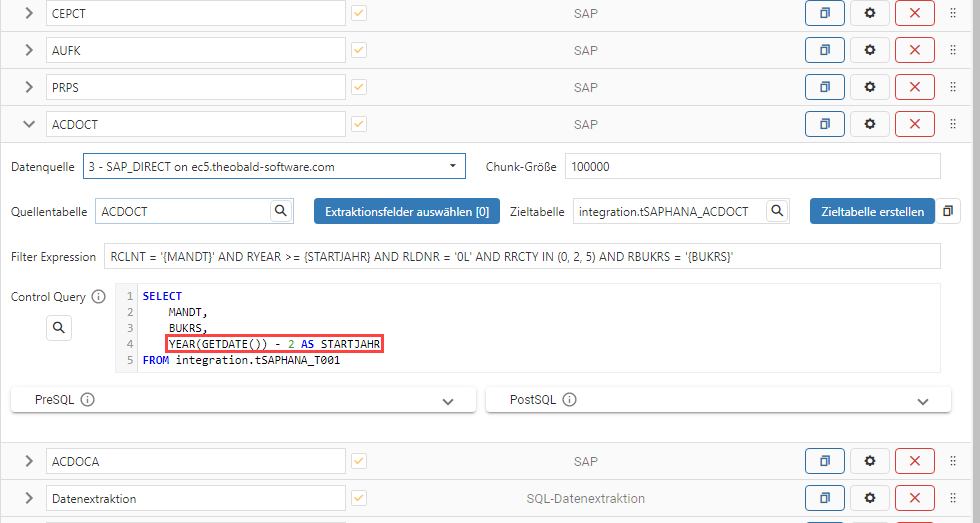This screenshot has width=980, height=523.
Task: Open settings gear for the CEPCT row
Action: pyautogui.click(x=869, y=13)
